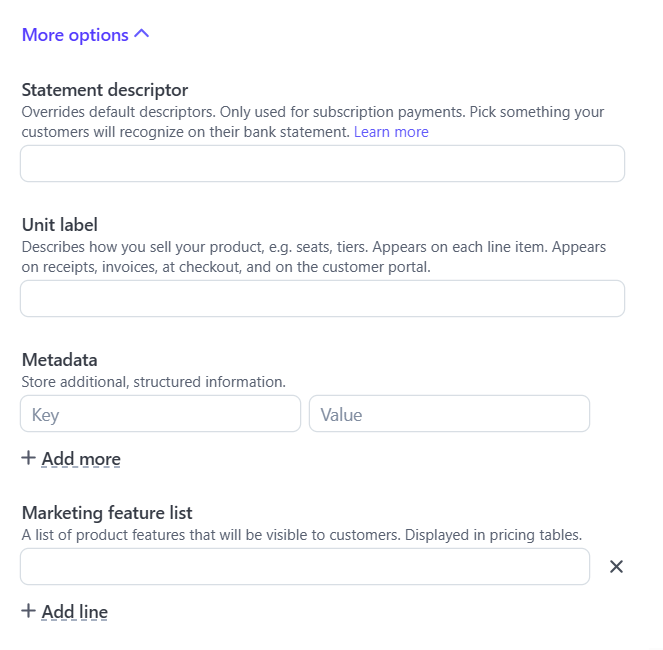This screenshot has height=650, width=663.
Task: Open the Learn more link
Action: (x=391, y=132)
